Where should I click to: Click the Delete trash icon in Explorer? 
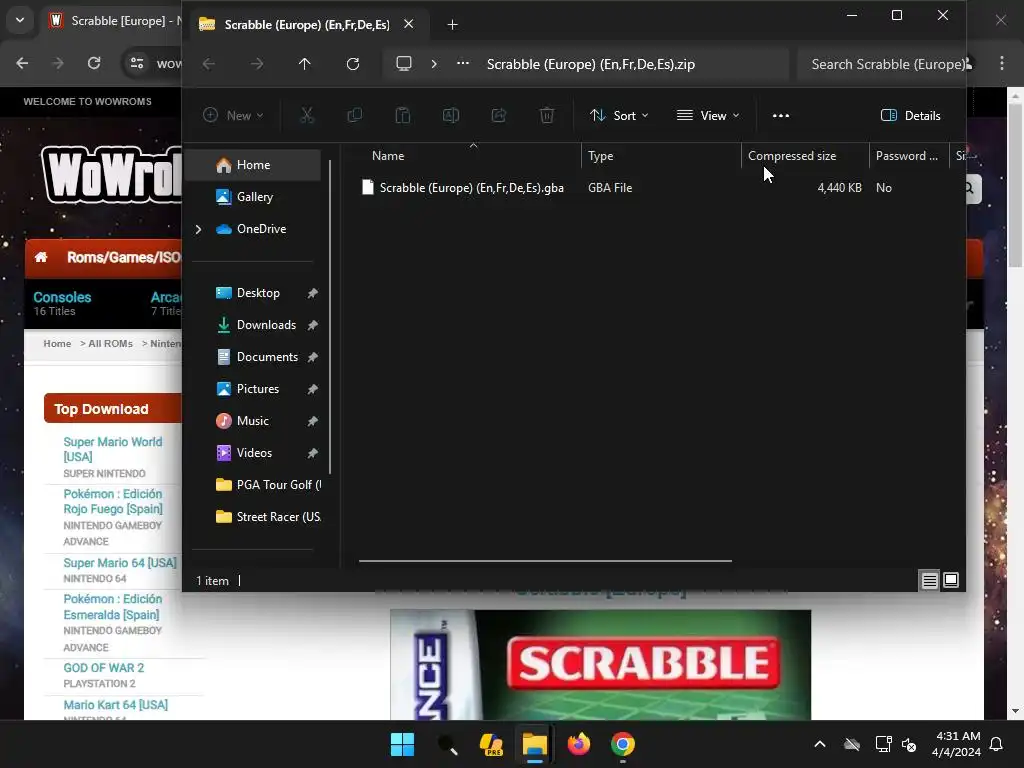[x=547, y=116]
